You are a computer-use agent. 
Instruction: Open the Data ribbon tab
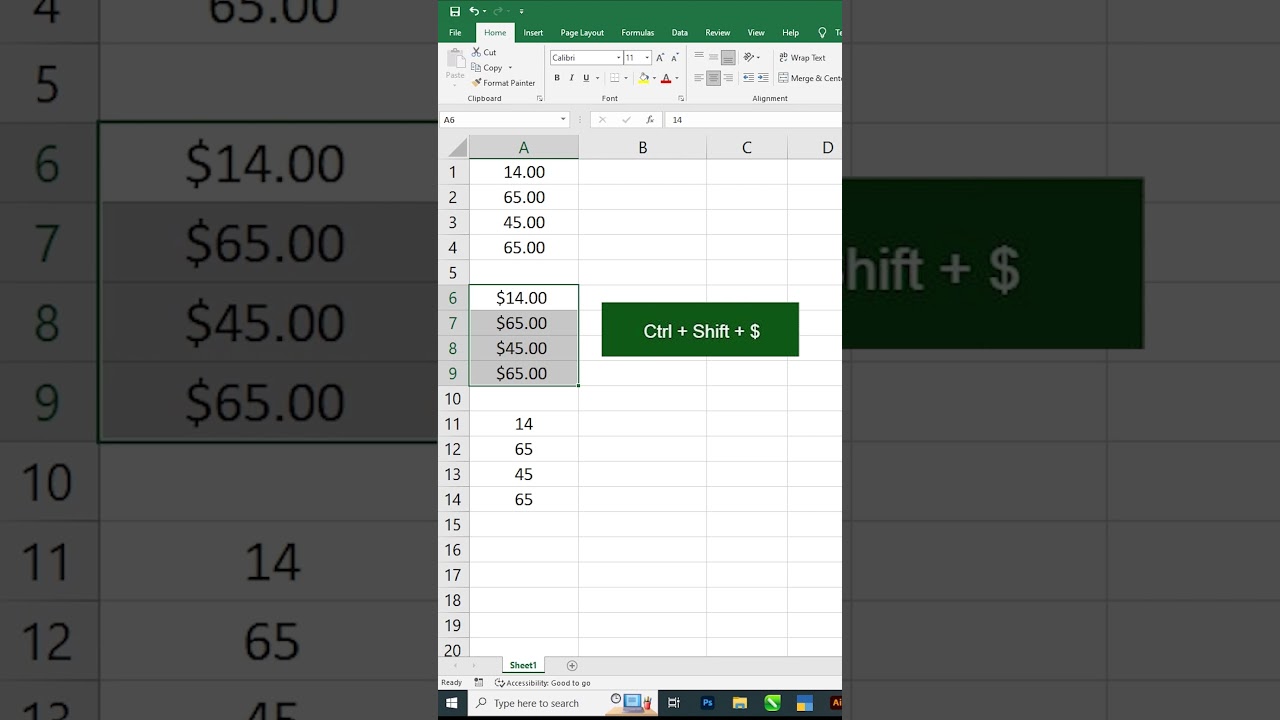pyautogui.click(x=680, y=33)
